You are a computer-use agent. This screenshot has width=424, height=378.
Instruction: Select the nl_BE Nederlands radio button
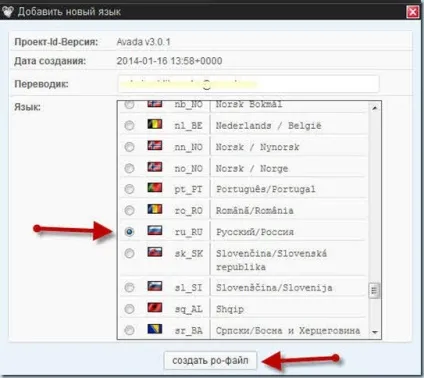coord(129,126)
